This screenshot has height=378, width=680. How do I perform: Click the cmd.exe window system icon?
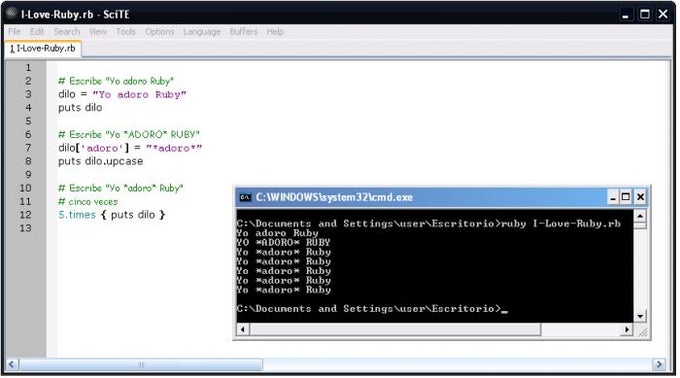point(245,197)
